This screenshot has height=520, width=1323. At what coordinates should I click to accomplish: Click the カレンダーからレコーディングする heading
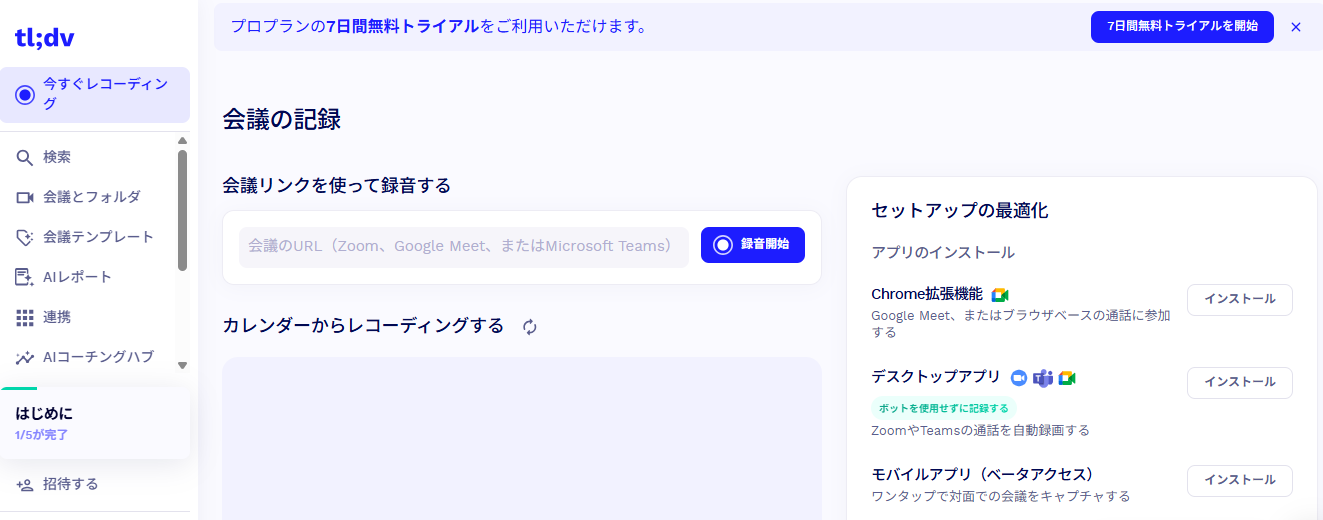363,326
